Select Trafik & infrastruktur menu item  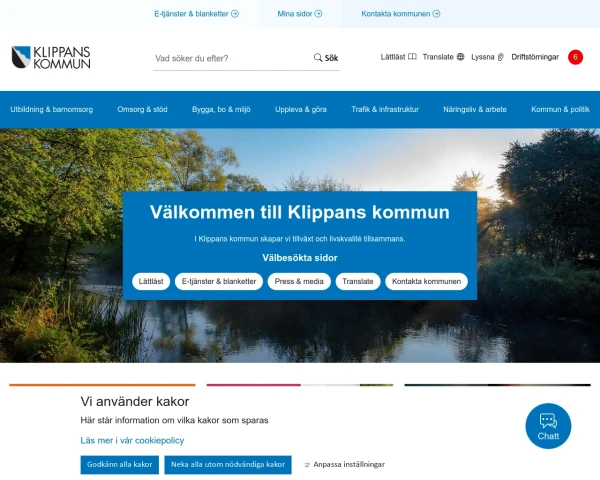[385, 109]
